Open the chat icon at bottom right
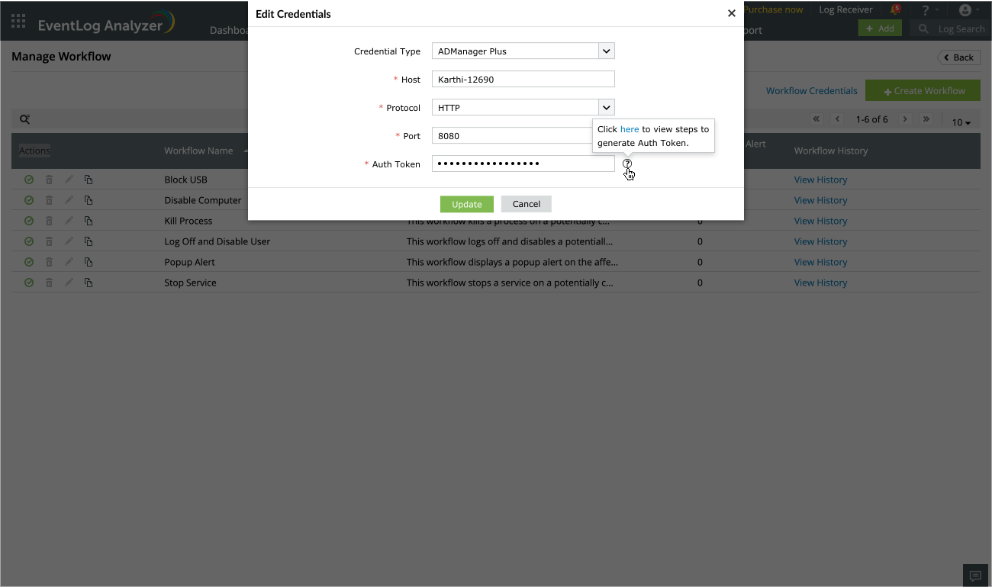The image size is (993, 587). [975, 576]
